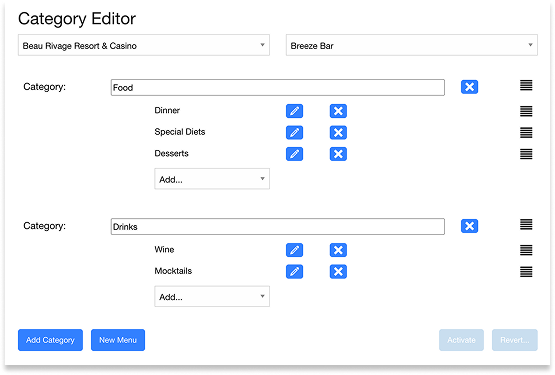Viewport: 555px width, 375px height.
Task: Click the reorder handle for Wine
Action: (x=526, y=250)
